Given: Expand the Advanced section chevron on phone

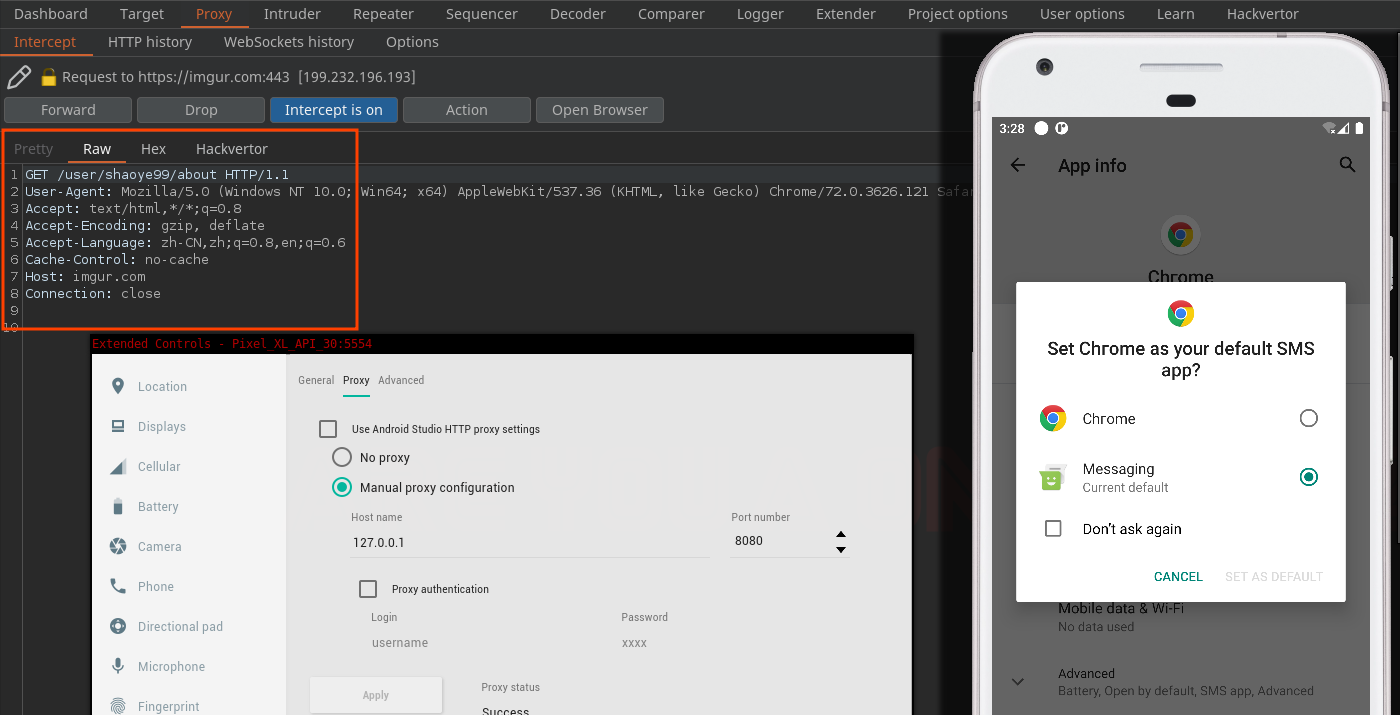Looking at the screenshot, I should 1018,682.
